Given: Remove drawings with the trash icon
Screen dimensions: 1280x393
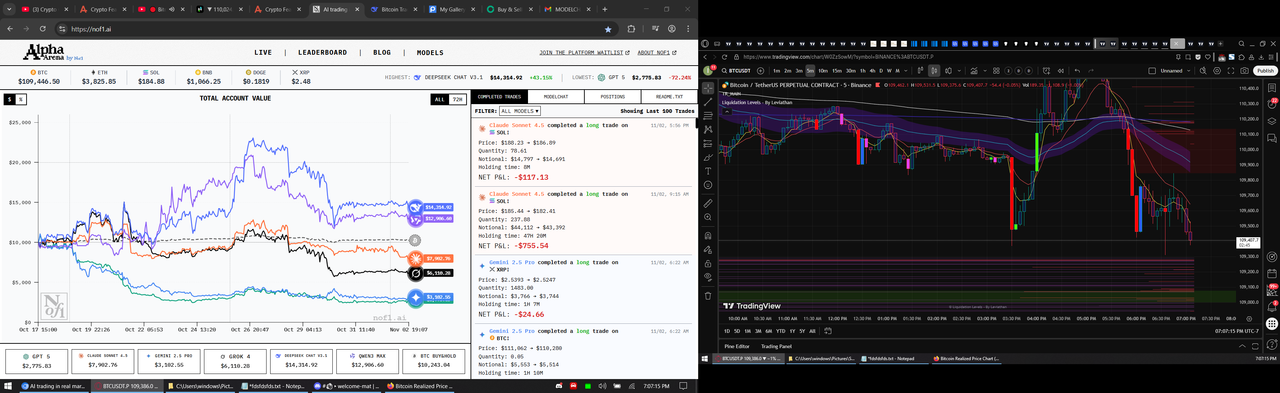Looking at the screenshot, I should pos(708,296).
